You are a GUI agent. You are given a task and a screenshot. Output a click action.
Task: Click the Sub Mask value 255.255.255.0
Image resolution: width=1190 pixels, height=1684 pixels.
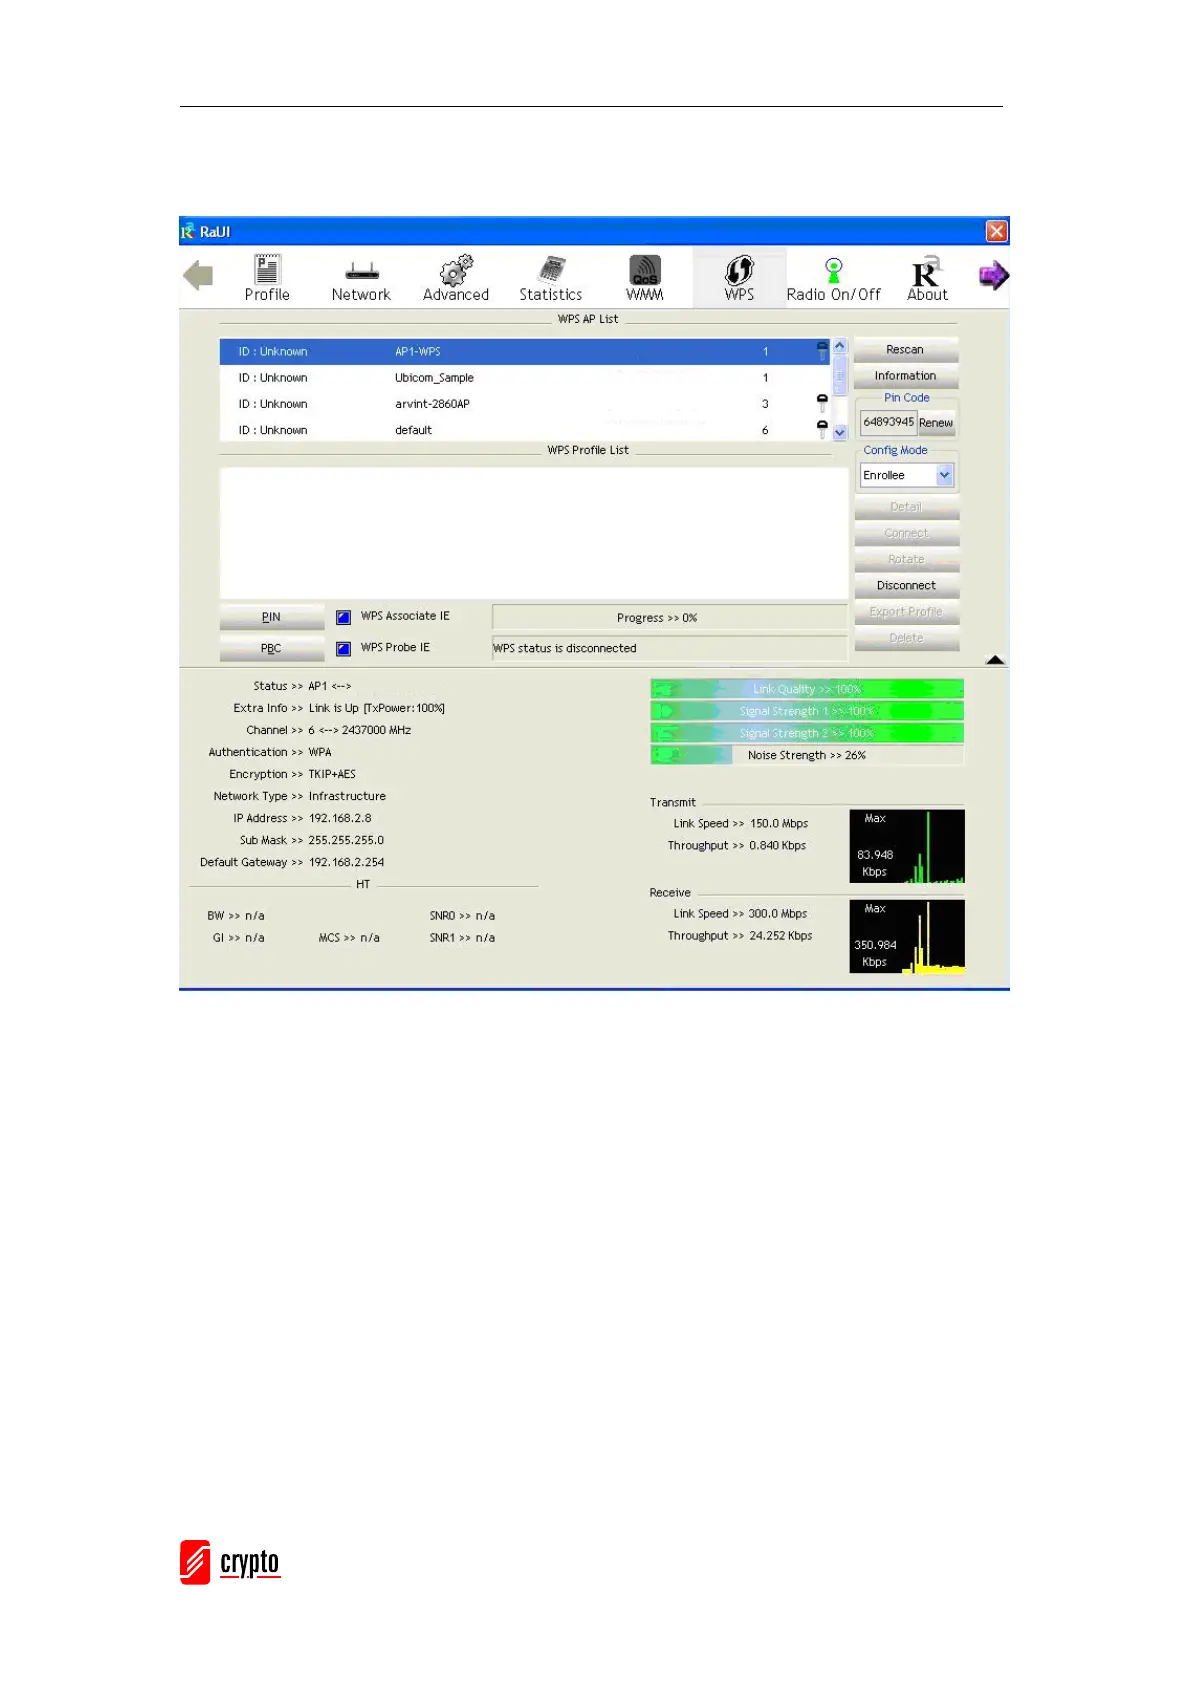click(x=346, y=840)
